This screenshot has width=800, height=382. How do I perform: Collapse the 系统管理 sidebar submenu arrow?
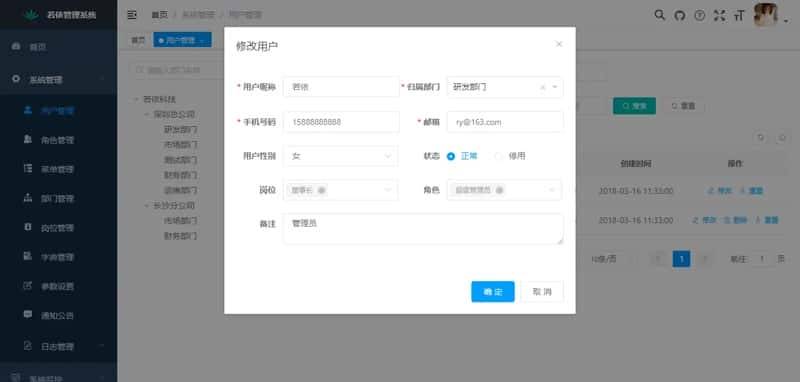click(103, 79)
